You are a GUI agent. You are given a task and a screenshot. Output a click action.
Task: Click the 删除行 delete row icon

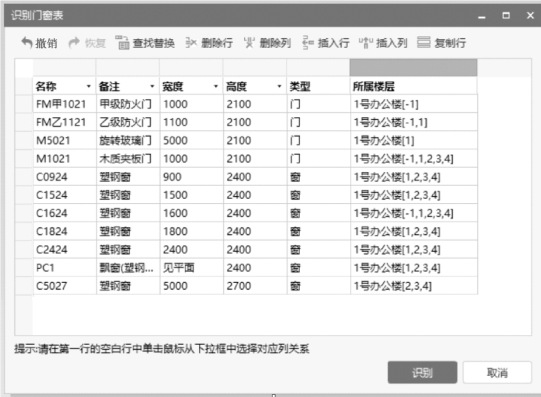coord(191,43)
